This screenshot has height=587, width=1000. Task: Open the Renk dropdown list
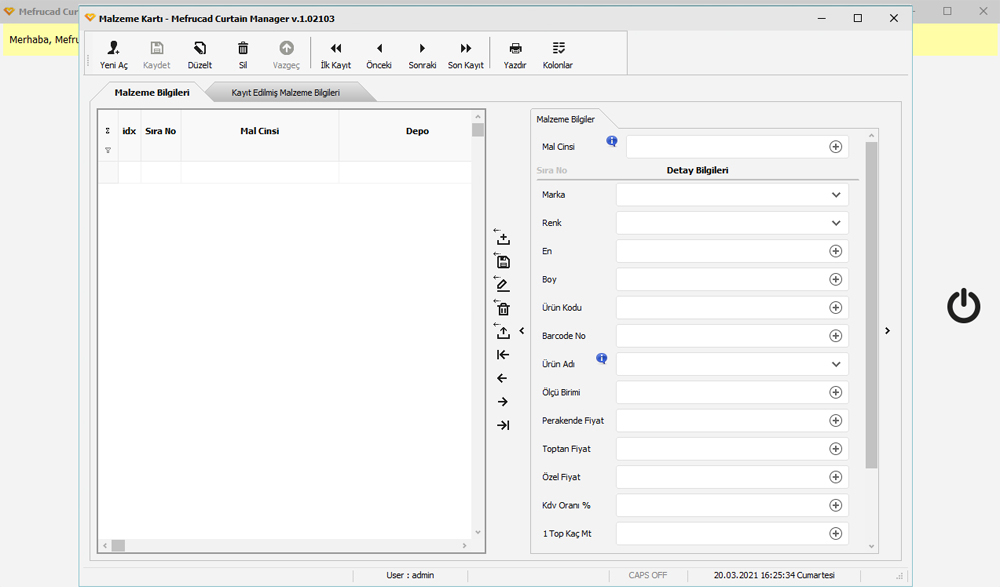[836, 223]
